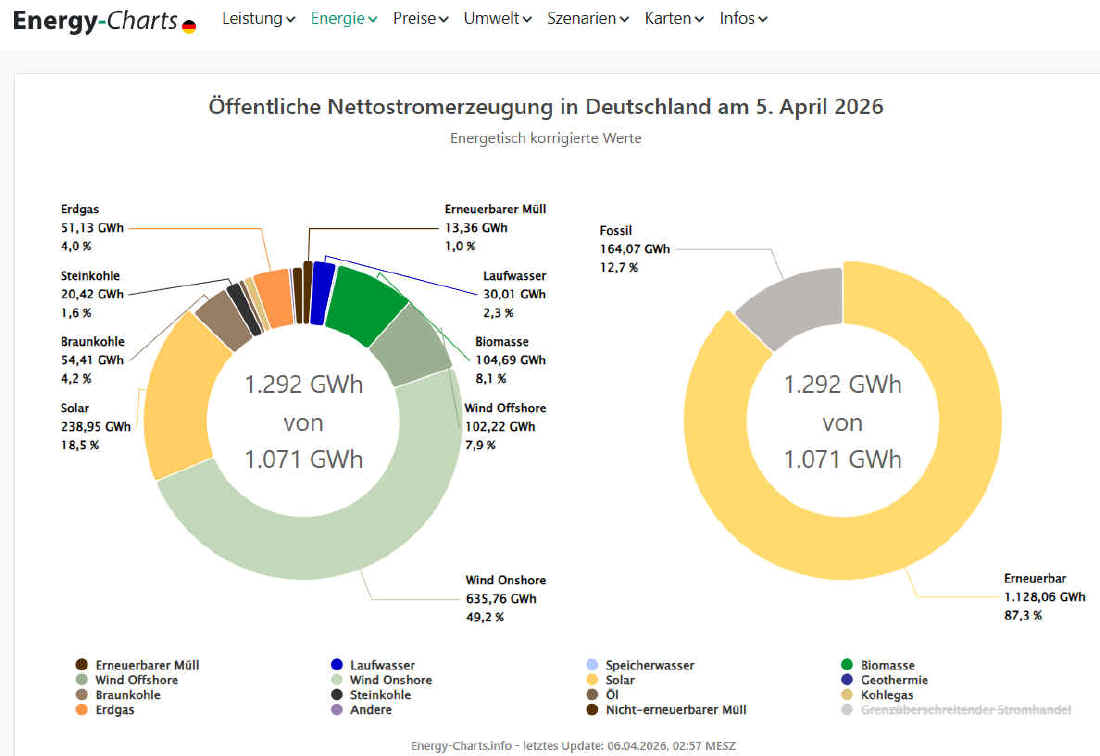Click the Steinkohle legend dot
Image resolution: width=1100 pixels, height=756 pixels.
(337, 695)
